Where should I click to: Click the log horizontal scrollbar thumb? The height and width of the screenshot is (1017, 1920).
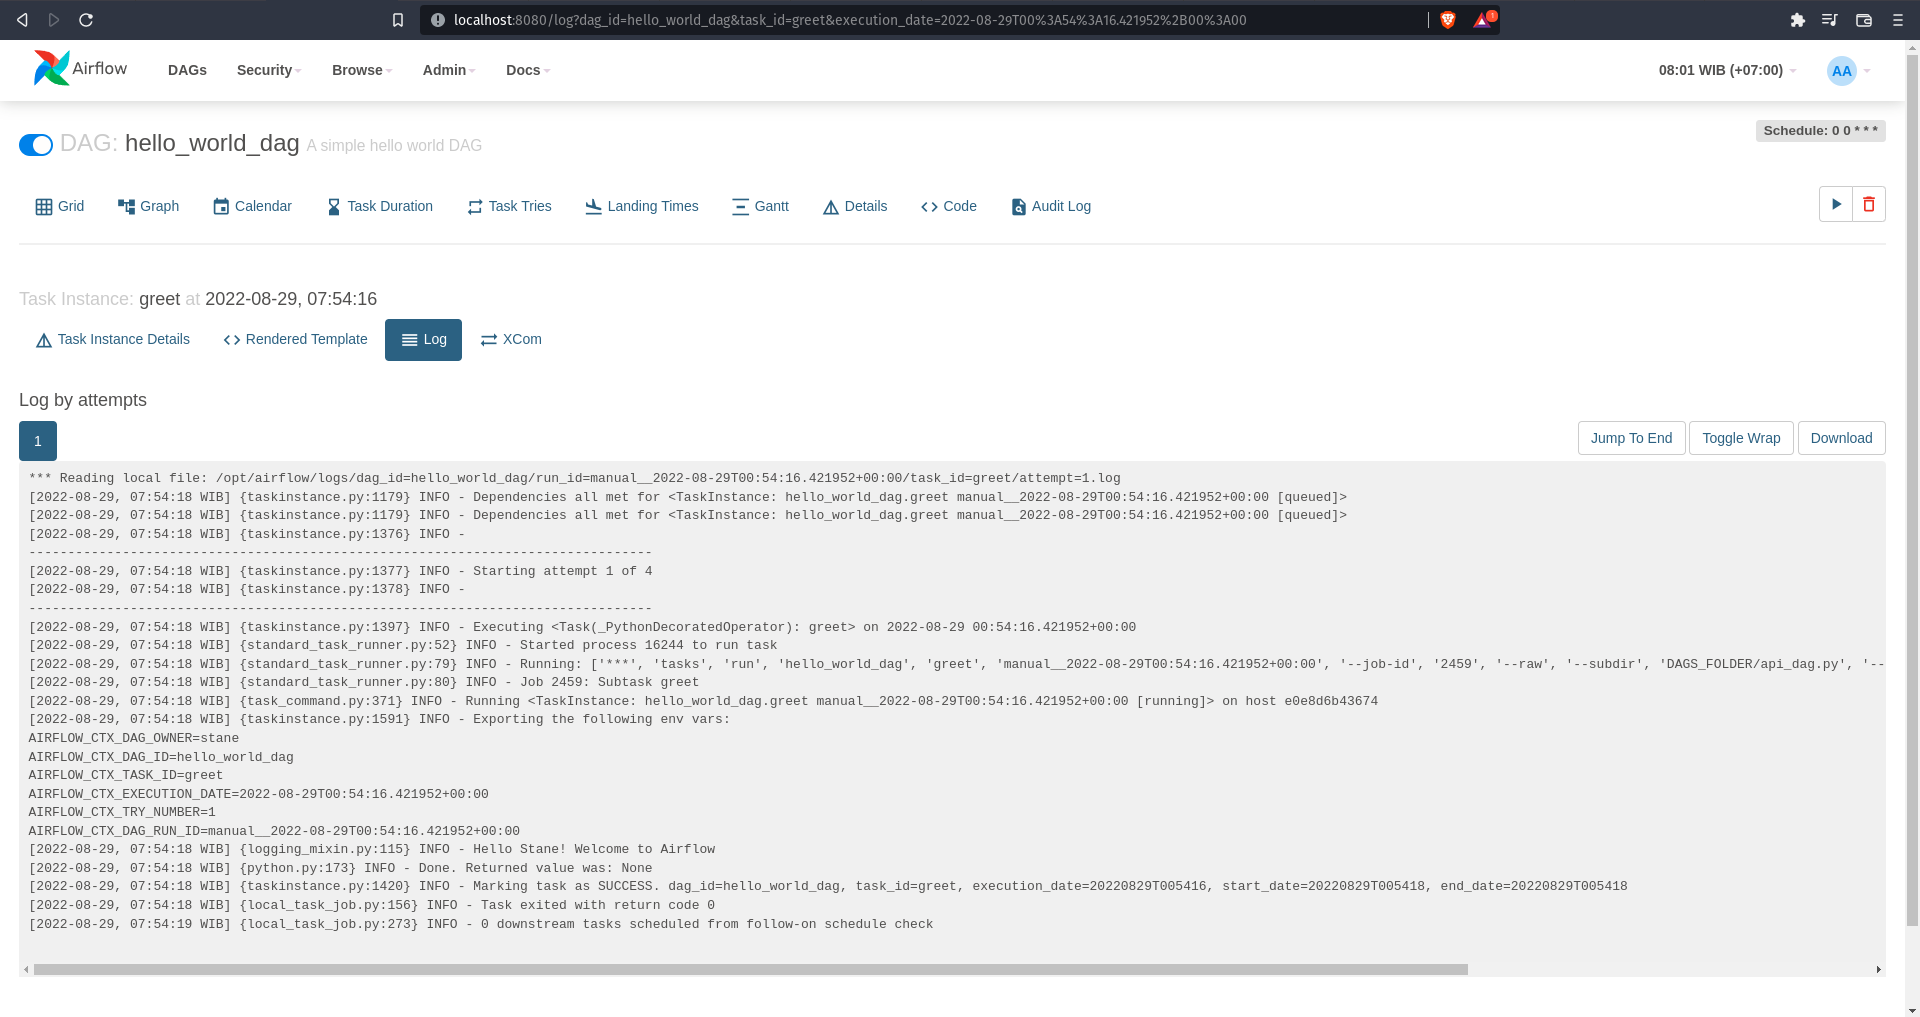[x=750, y=969]
